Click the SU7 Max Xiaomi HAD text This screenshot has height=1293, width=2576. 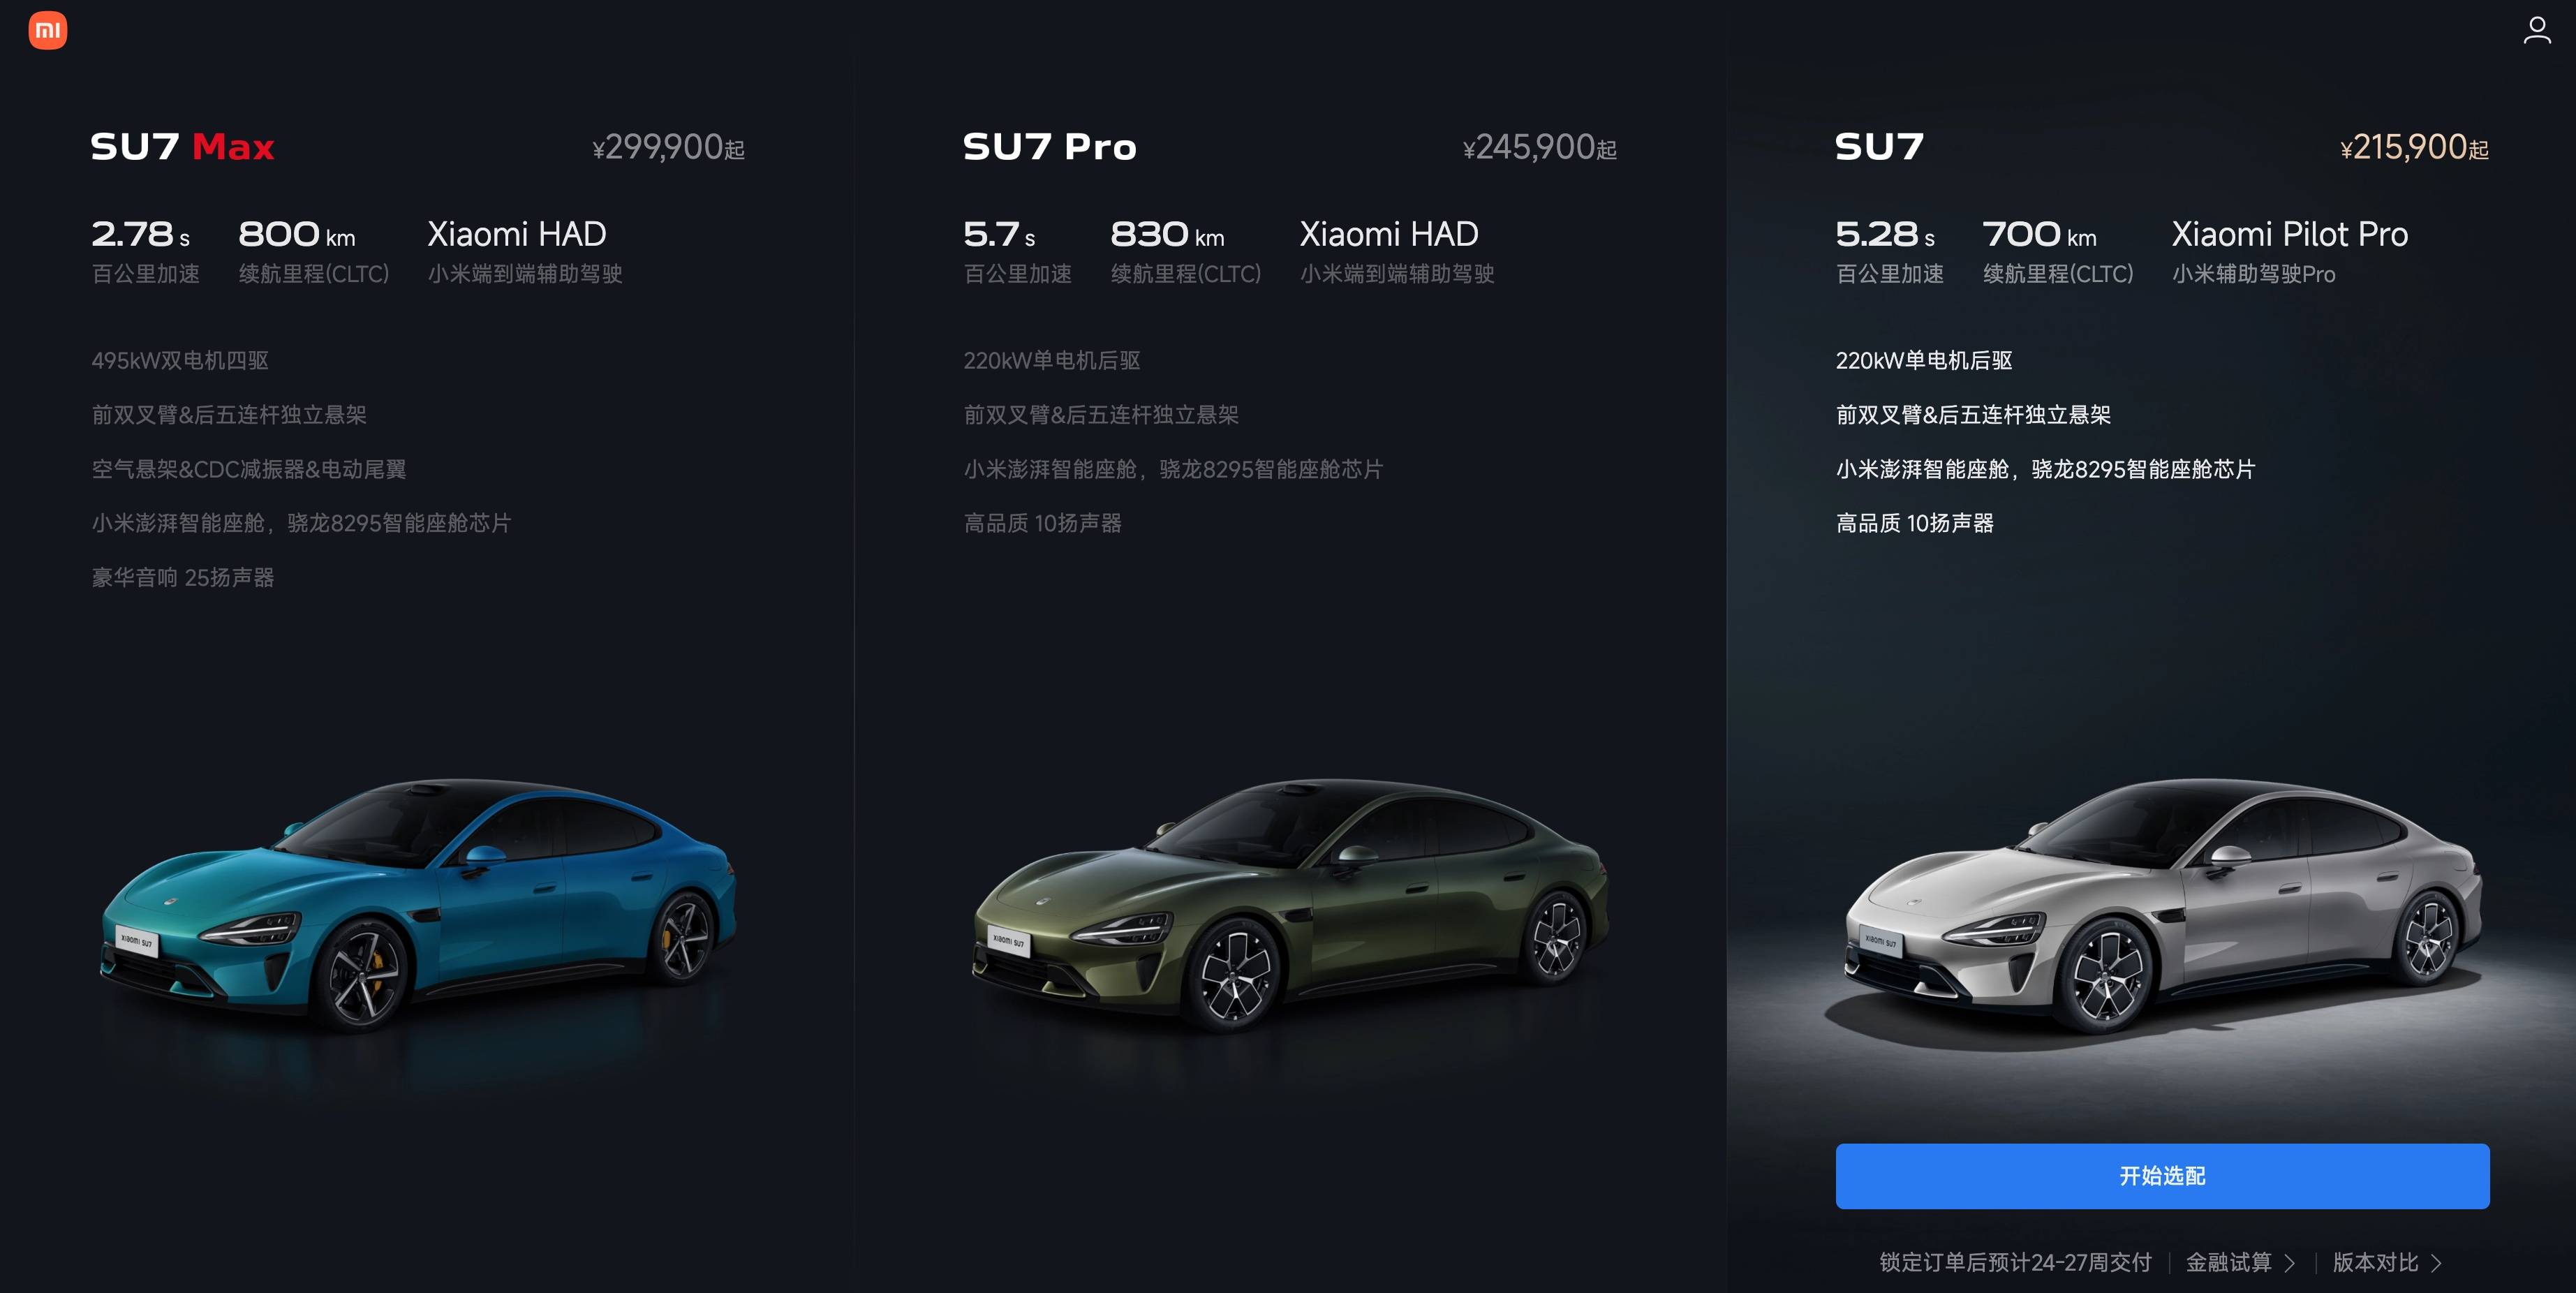[x=516, y=234]
